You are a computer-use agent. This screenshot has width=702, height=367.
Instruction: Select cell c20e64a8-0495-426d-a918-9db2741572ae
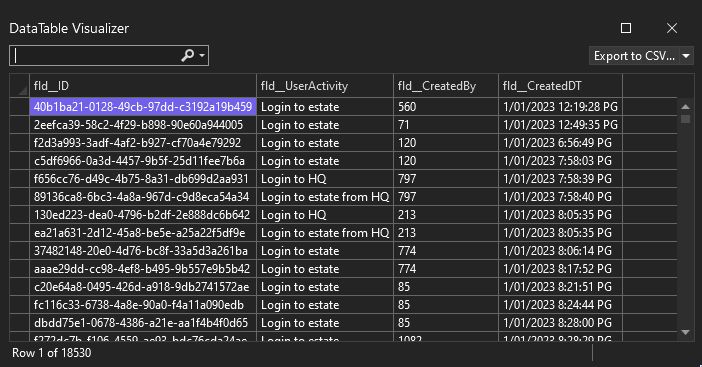point(143,287)
